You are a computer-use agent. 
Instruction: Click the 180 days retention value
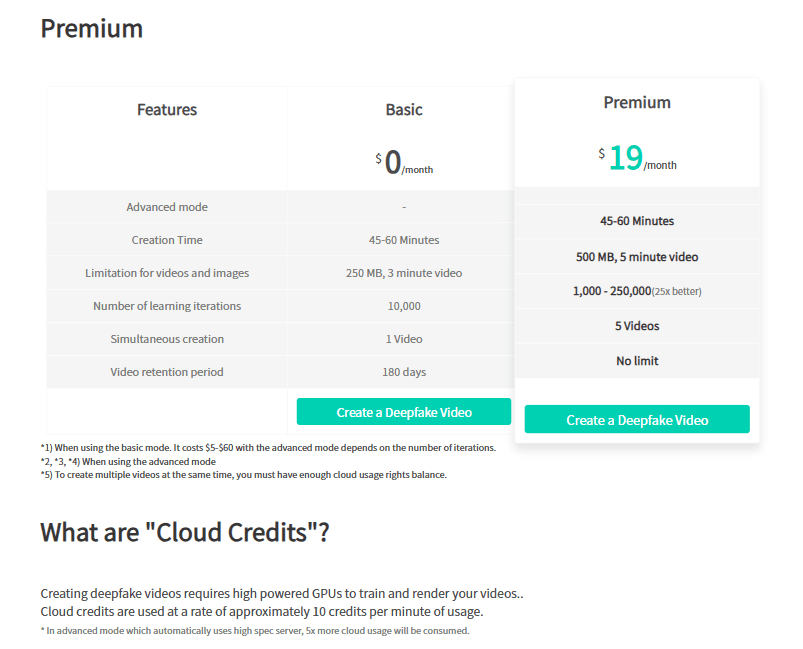point(404,372)
